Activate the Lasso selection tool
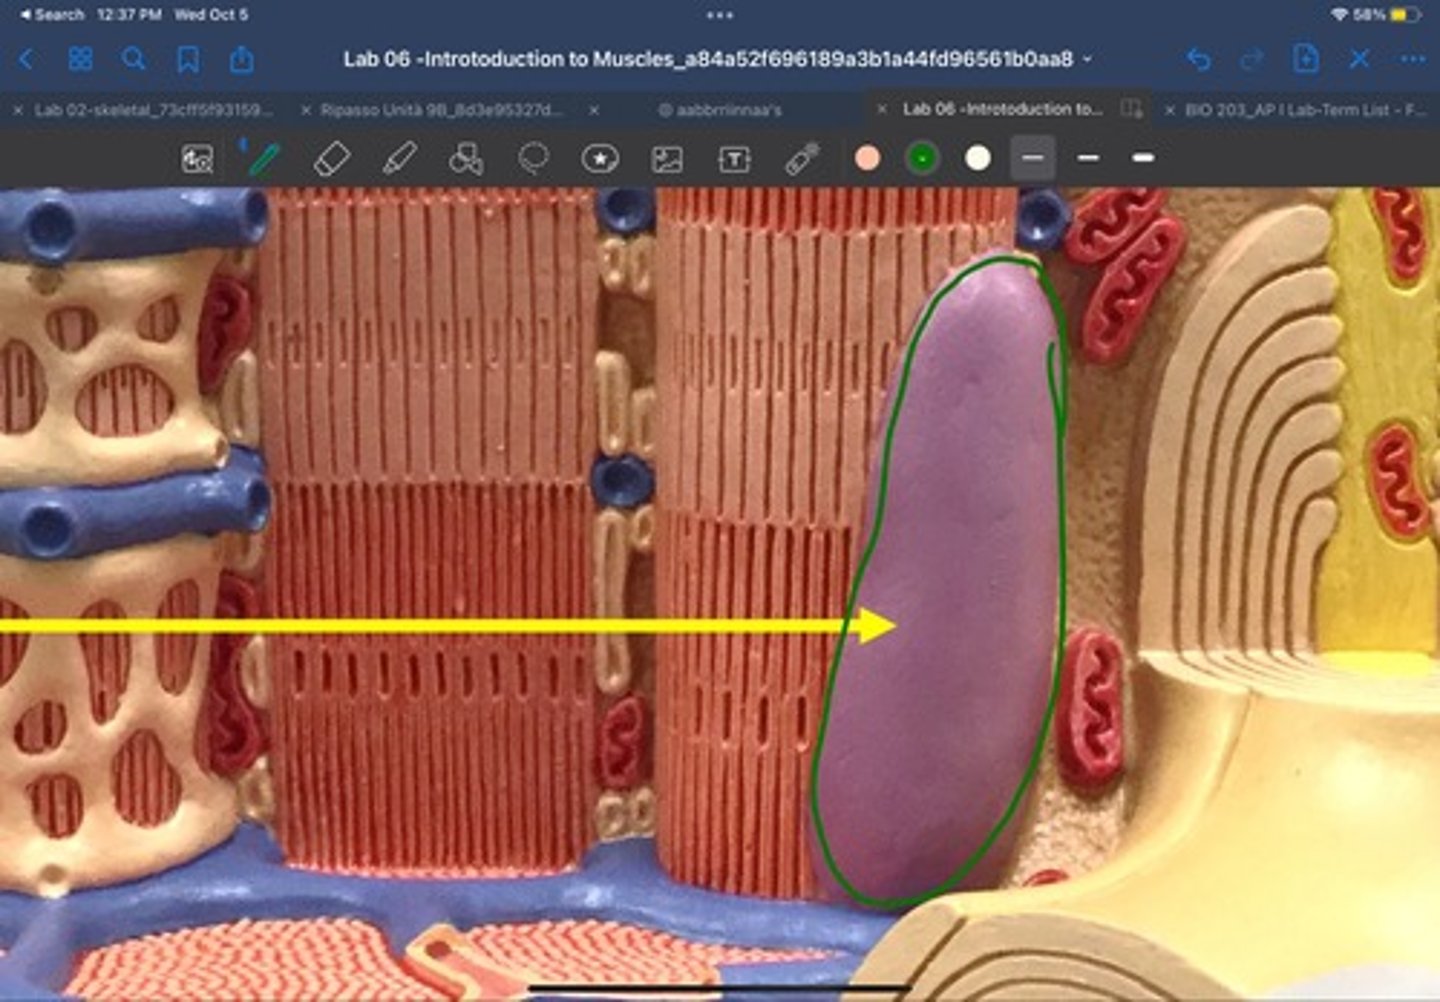The width and height of the screenshot is (1440, 1002). [x=533, y=158]
